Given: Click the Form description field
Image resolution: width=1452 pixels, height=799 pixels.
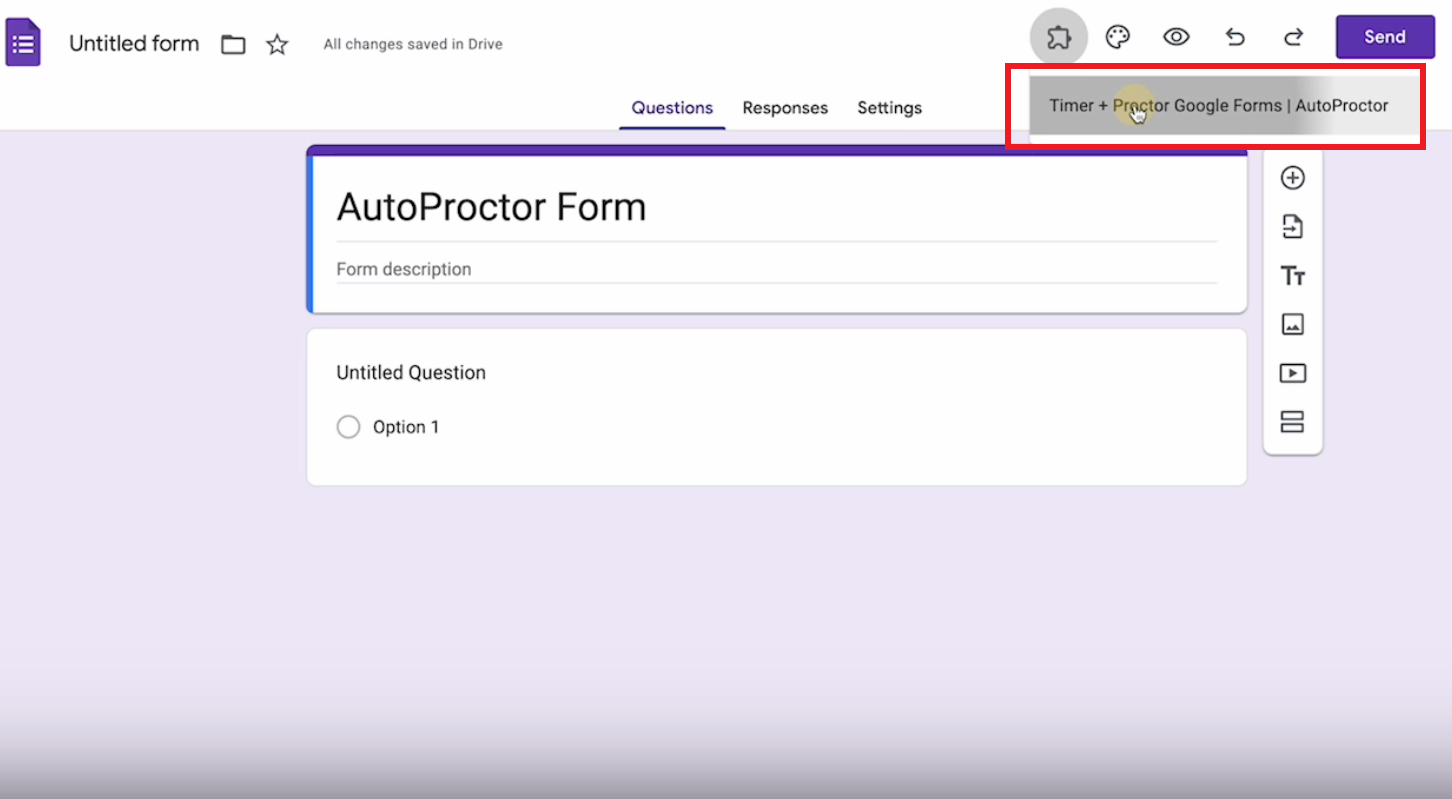Looking at the screenshot, I should 776,269.
